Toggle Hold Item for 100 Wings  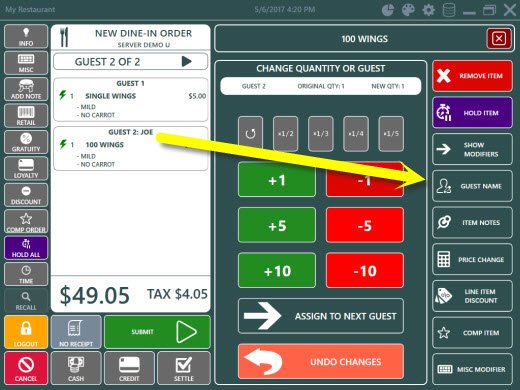(x=472, y=113)
